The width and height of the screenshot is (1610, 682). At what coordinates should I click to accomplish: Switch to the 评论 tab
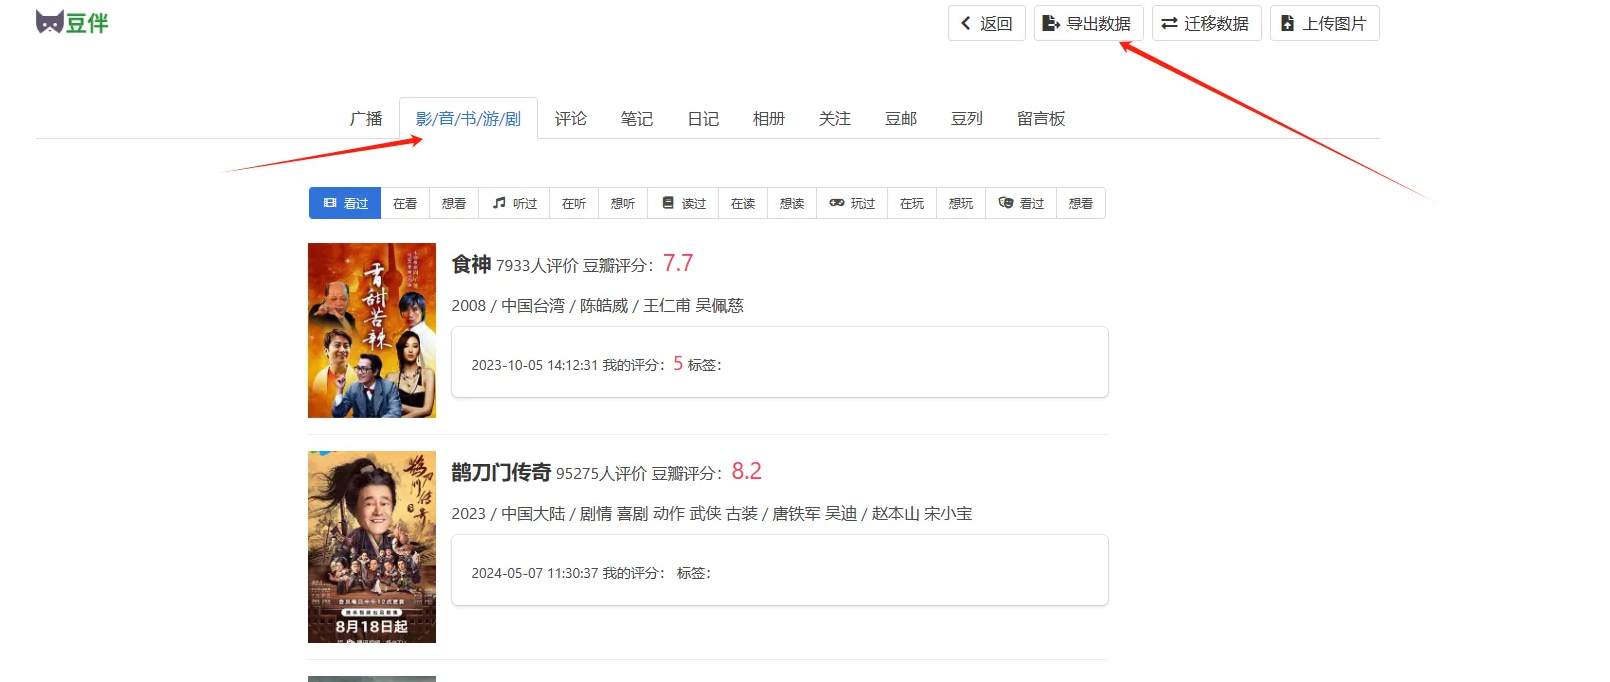[571, 119]
